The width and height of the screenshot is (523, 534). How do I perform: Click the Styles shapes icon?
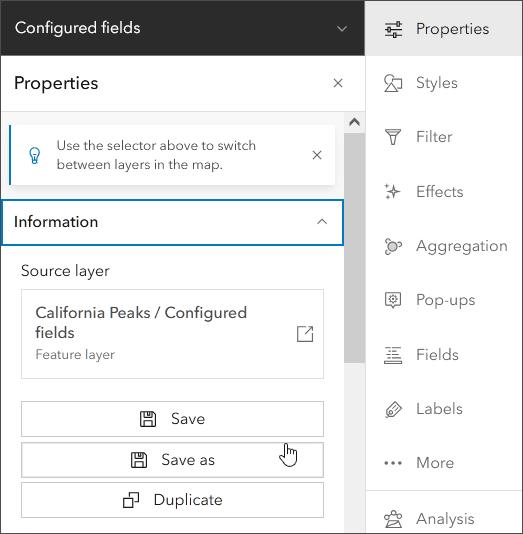393,83
